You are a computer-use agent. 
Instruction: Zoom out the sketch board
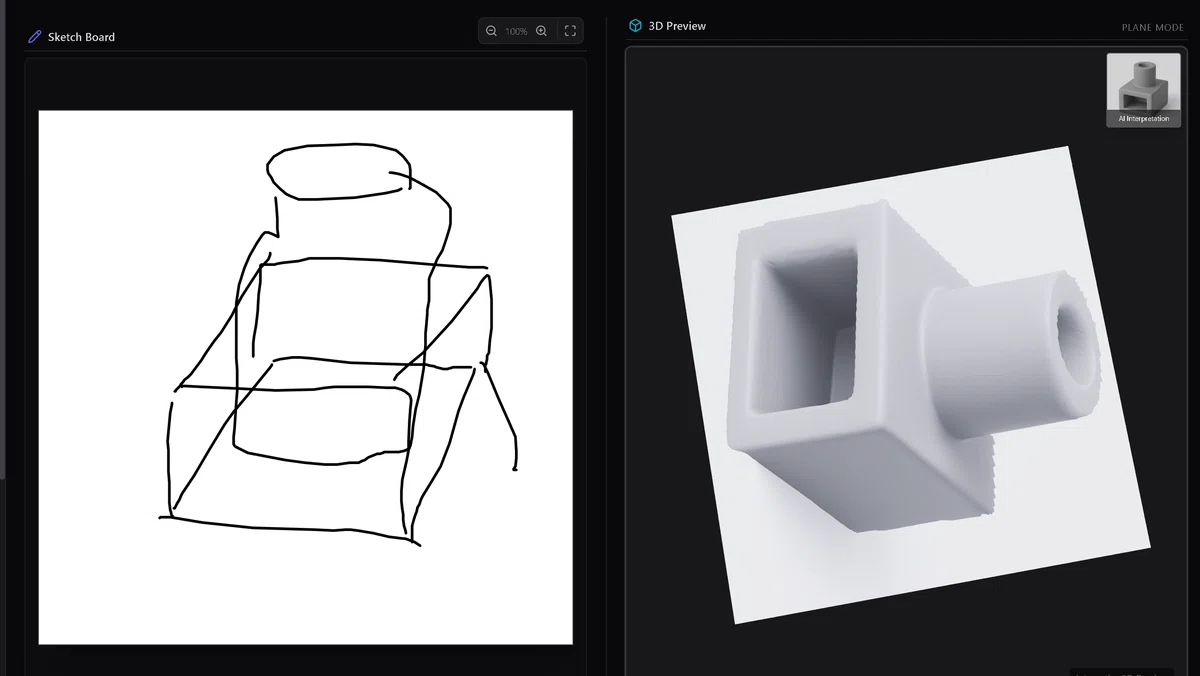click(491, 31)
